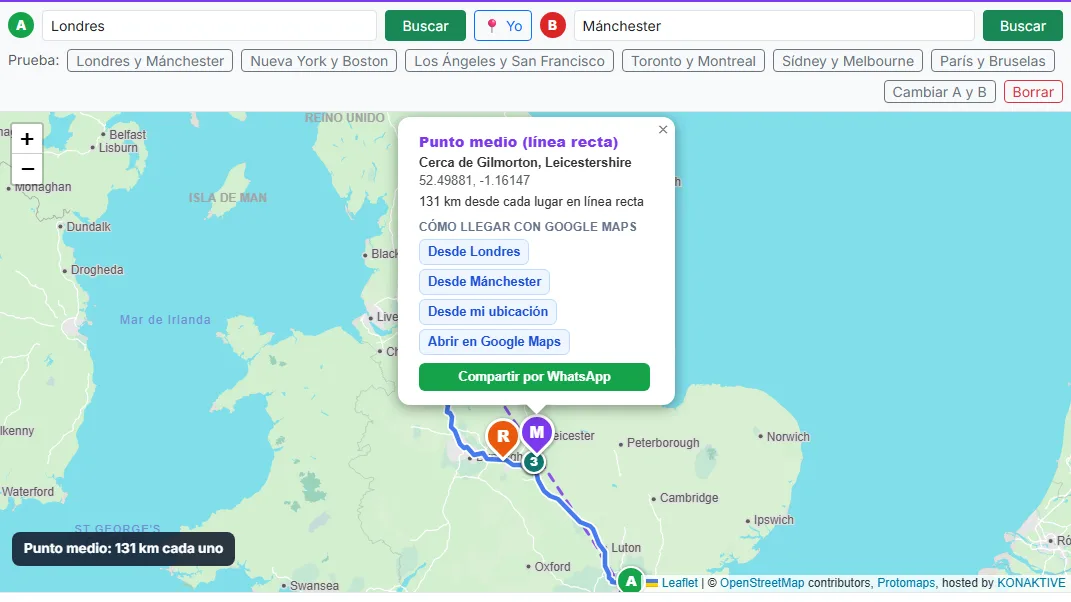
Task: Get directions Desde Londres
Action: click(x=474, y=251)
